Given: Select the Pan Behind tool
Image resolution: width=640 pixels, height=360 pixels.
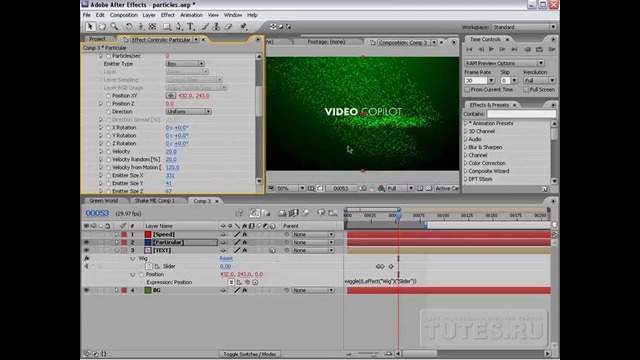Looking at the screenshot, I should pos(152,27).
